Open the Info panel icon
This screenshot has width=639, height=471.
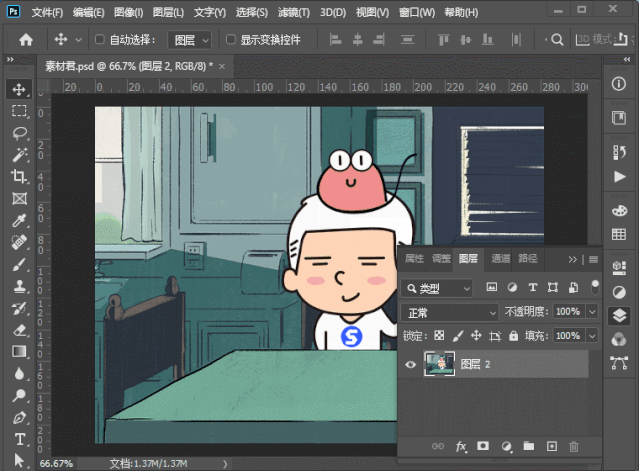[x=619, y=84]
